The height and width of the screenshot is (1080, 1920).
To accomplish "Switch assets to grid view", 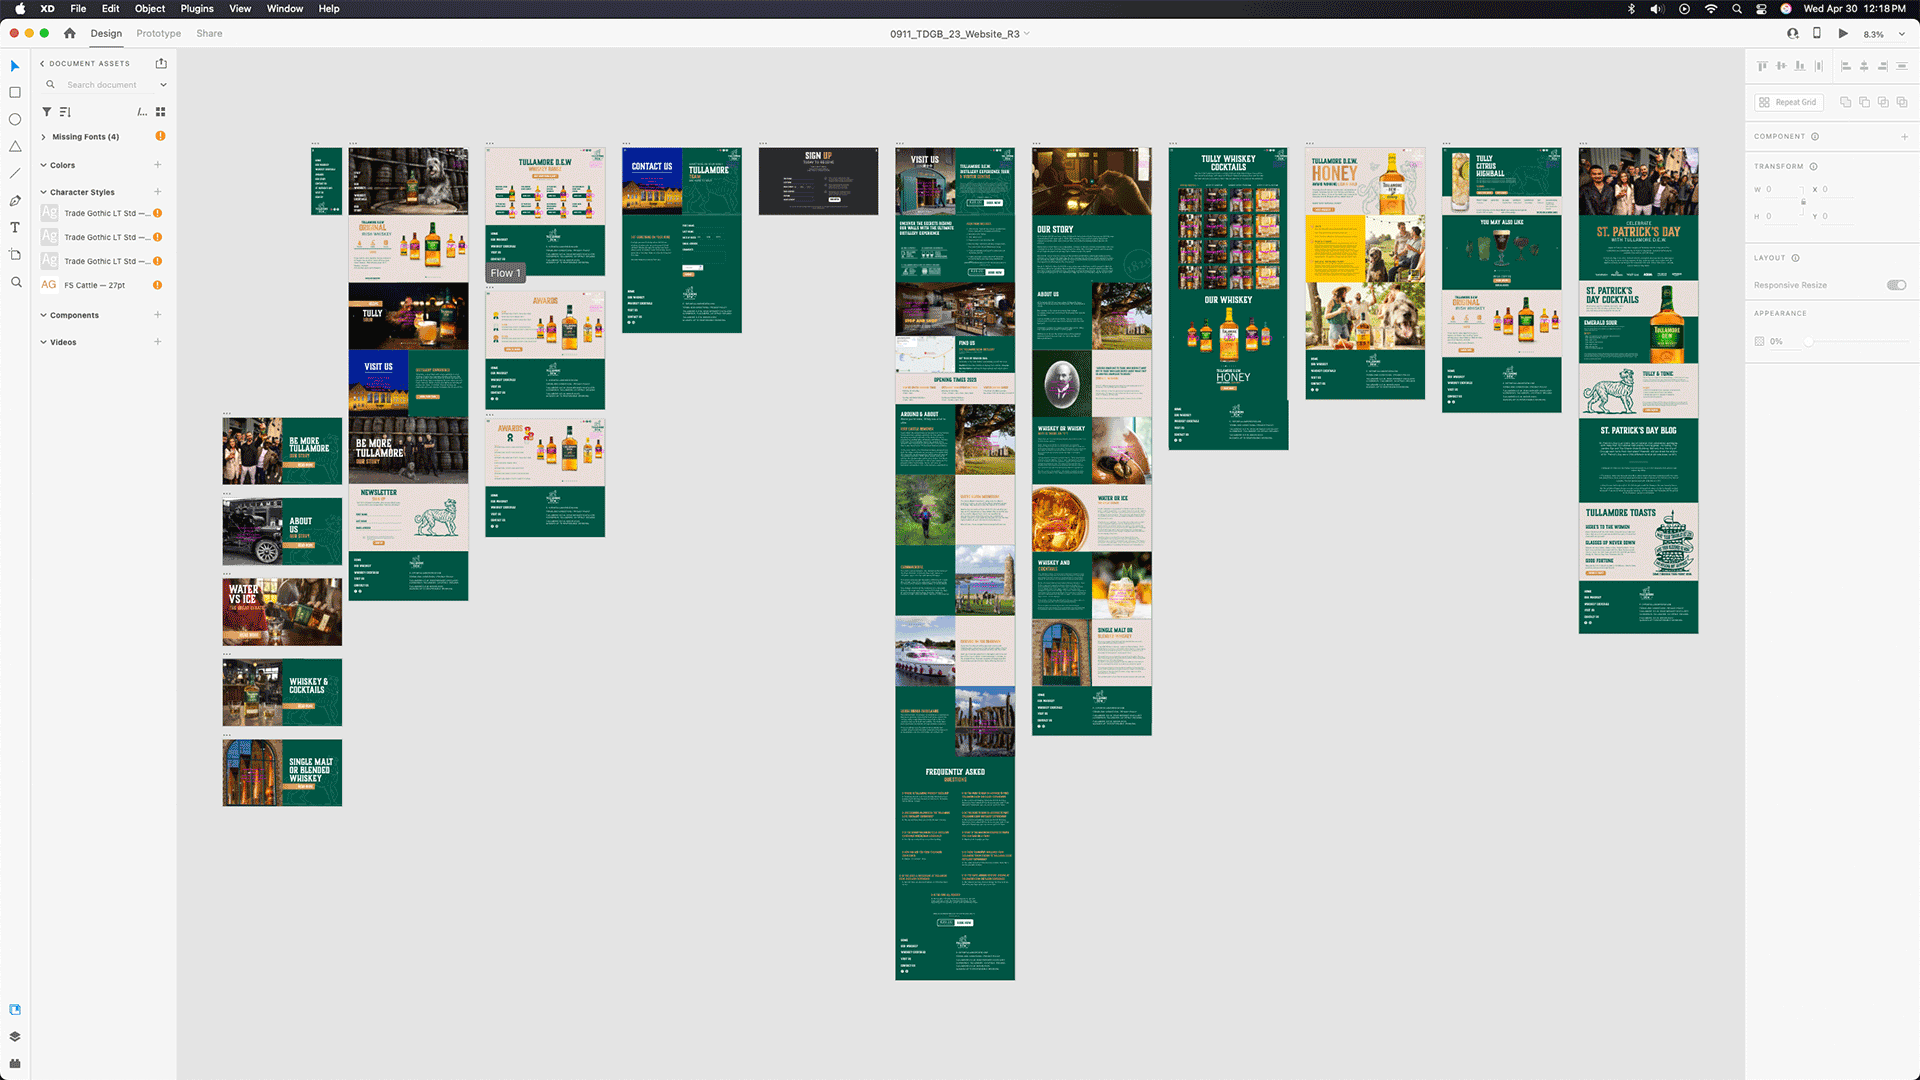I will pyautogui.click(x=160, y=112).
